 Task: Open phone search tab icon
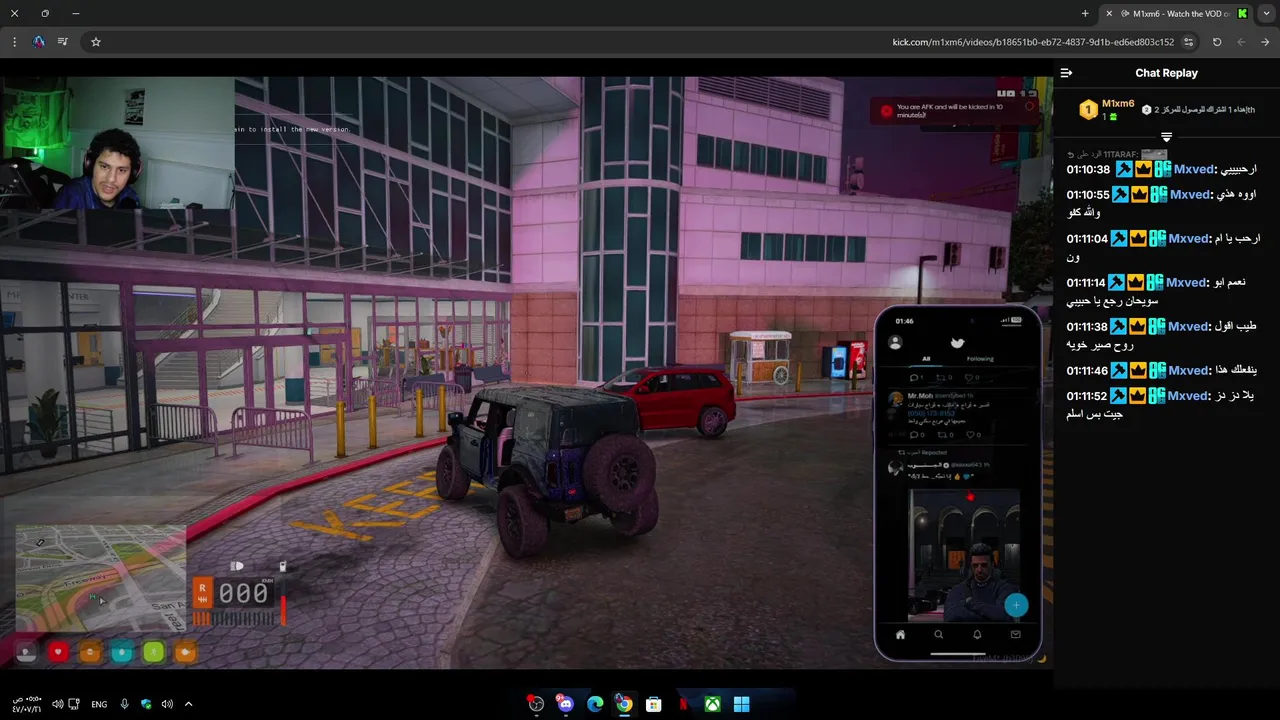click(938, 634)
